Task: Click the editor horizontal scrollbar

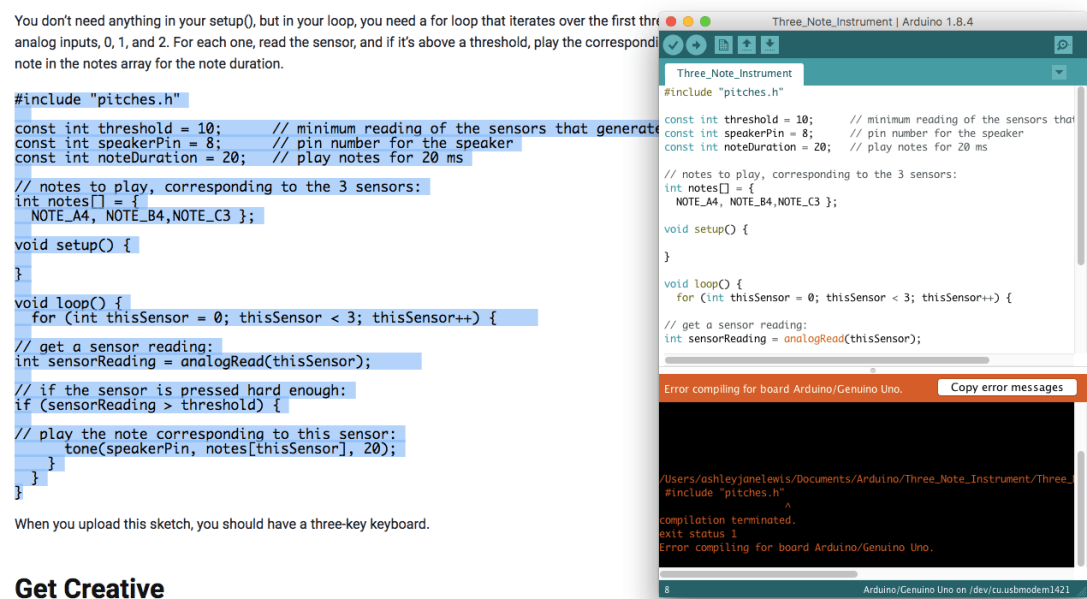Action: [826, 360]
